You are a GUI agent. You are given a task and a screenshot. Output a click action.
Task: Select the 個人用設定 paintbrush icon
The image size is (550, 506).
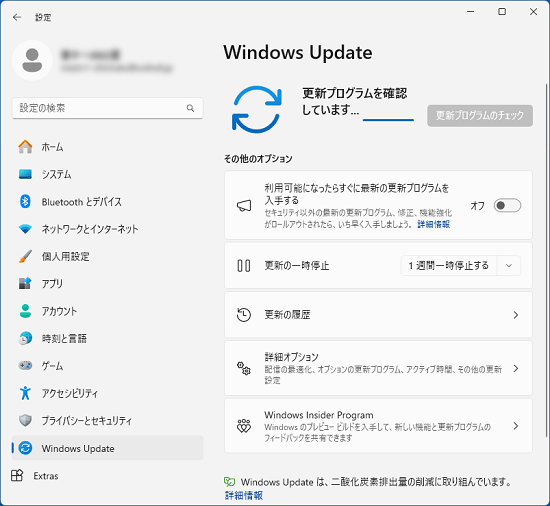pos(25,256)
